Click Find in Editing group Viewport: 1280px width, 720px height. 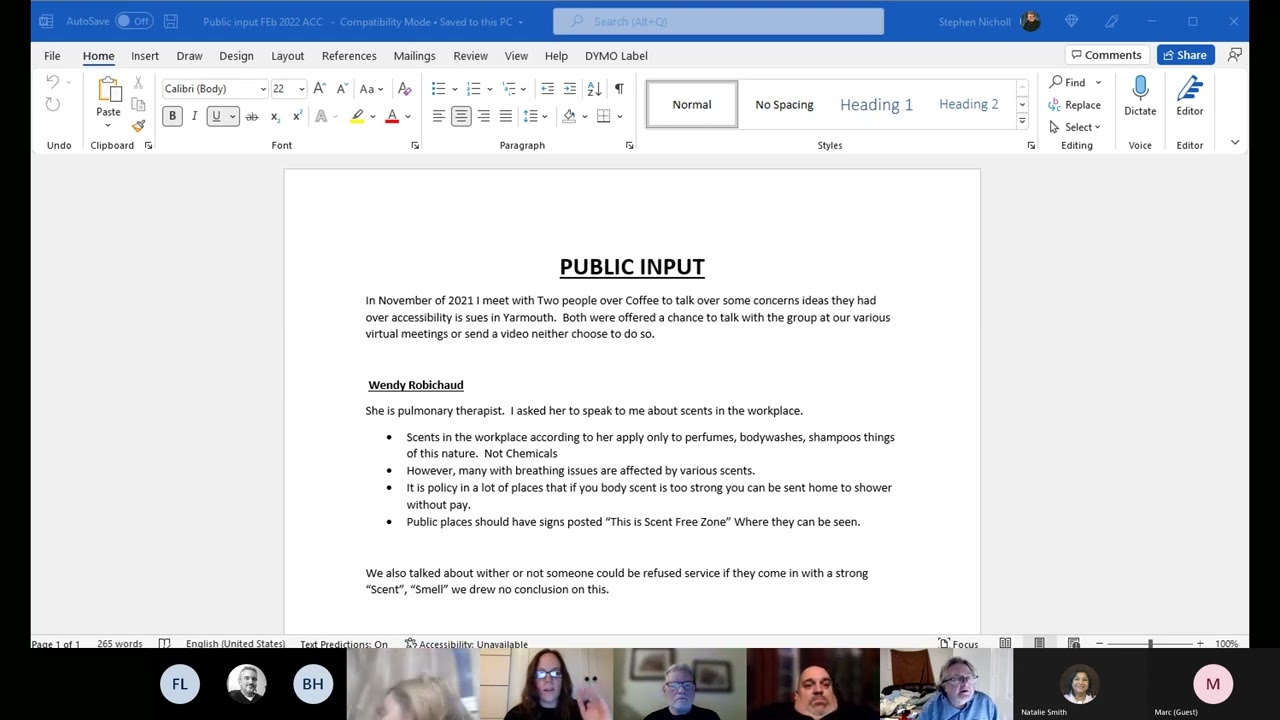tap(1067, 83)
